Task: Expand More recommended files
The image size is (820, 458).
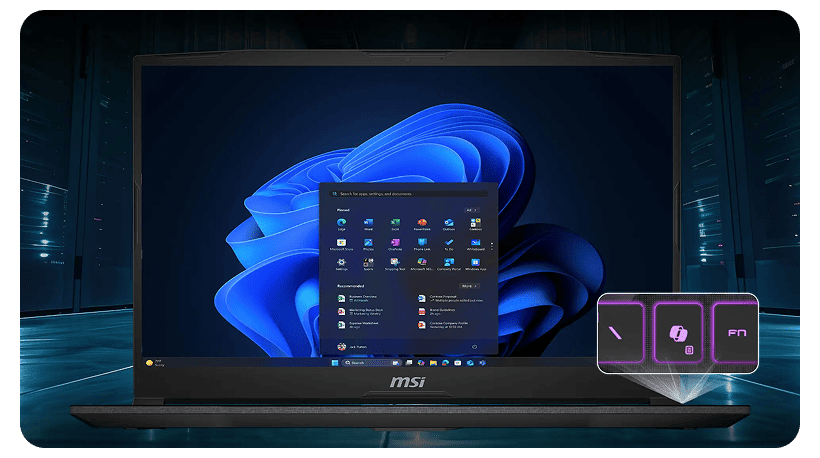Action: 469,286
